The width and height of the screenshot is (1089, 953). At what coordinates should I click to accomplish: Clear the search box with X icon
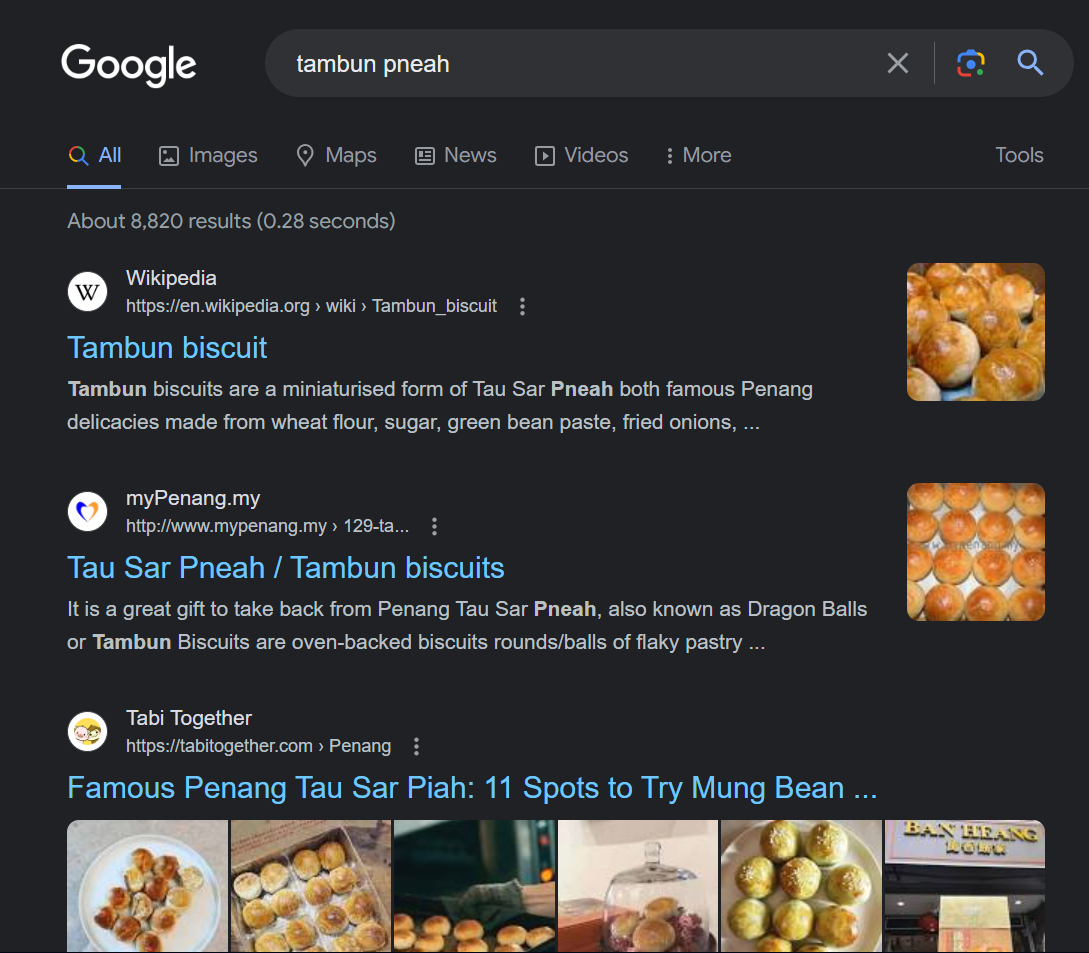(x=897, y=63)
